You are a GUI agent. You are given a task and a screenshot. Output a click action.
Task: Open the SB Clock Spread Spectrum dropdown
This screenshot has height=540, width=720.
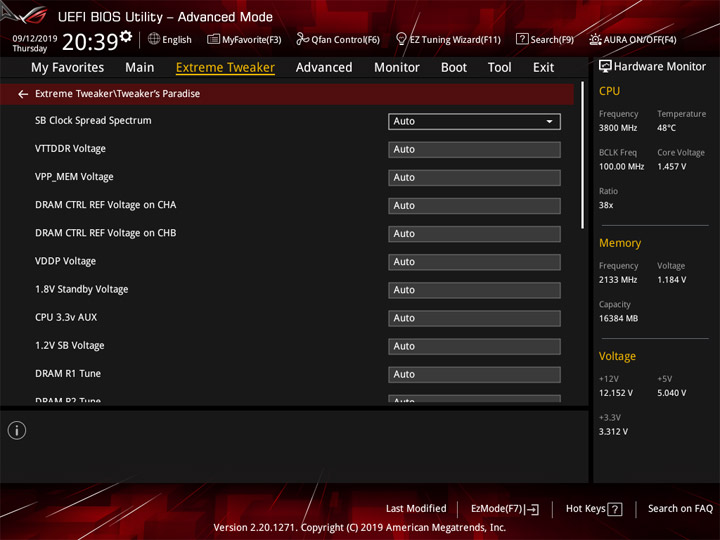coord(474,121)
